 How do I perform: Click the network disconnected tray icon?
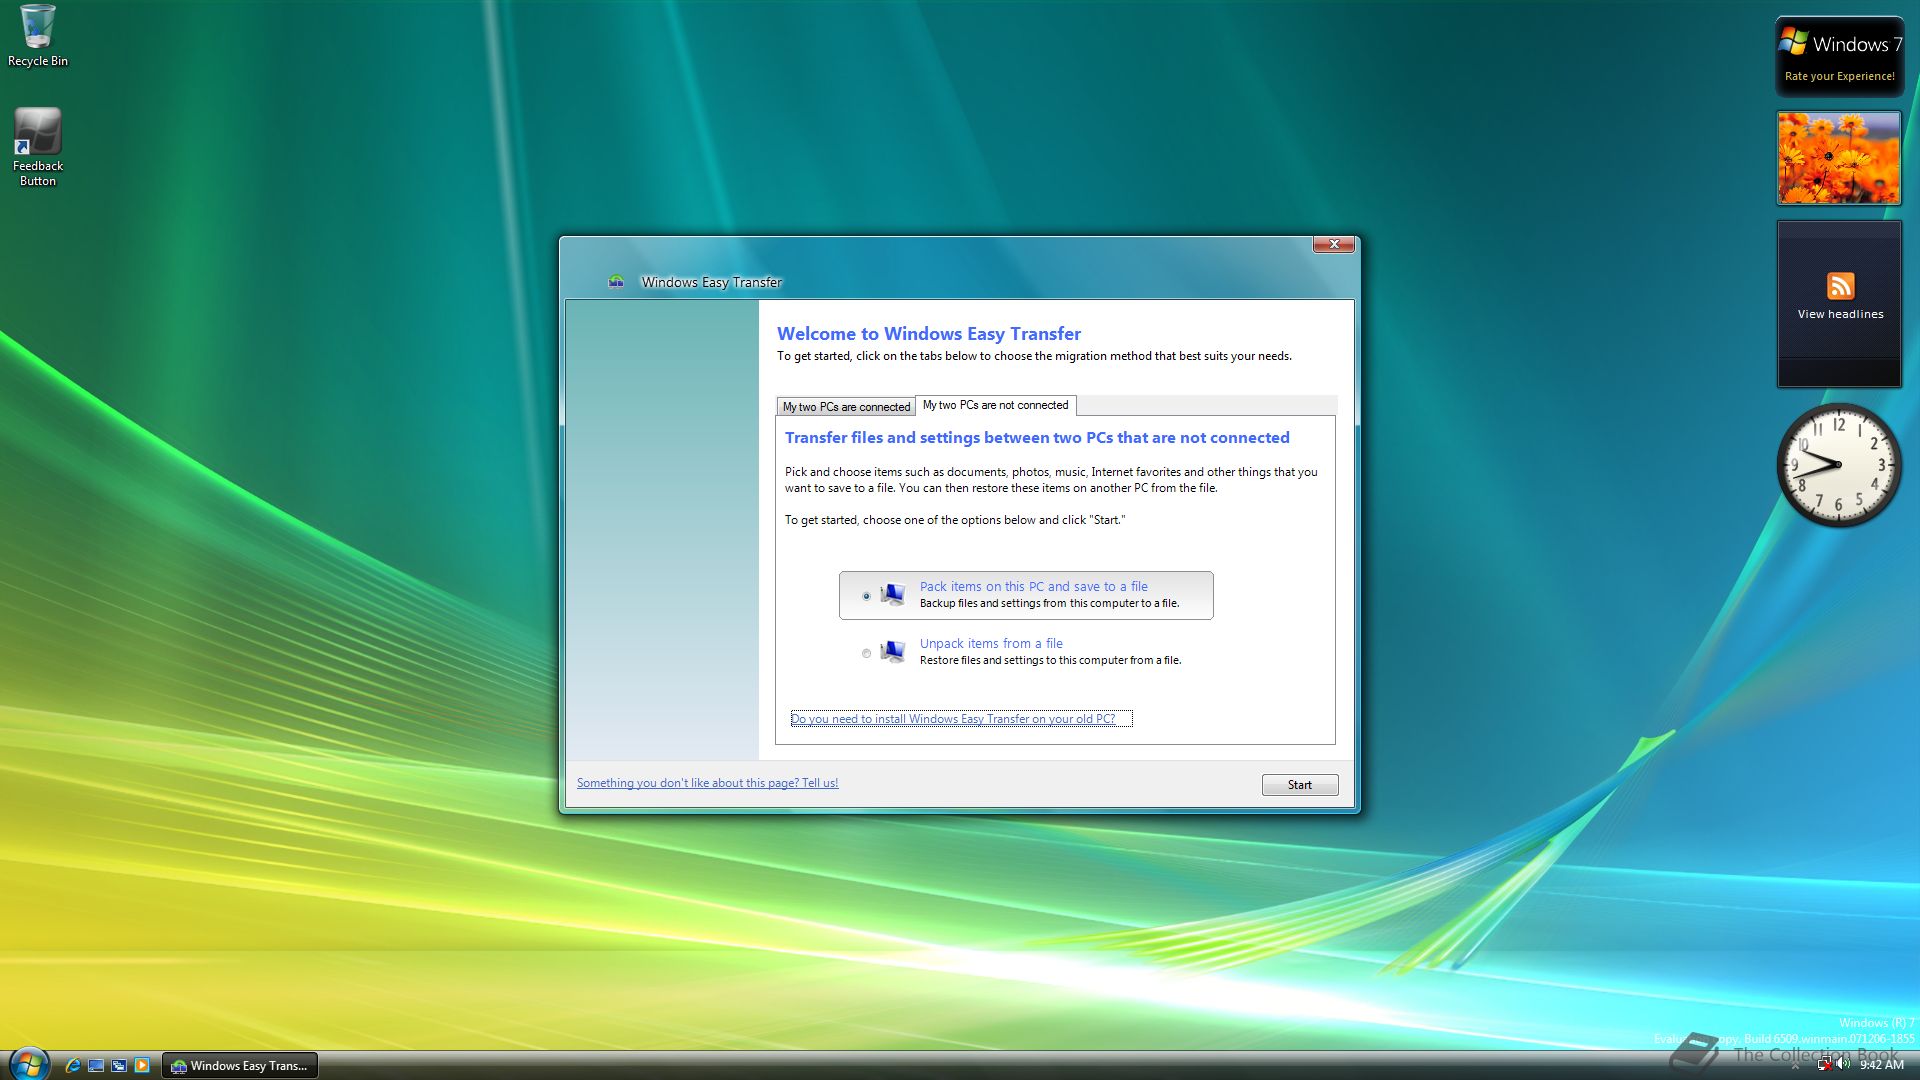coord(1825,1065)
